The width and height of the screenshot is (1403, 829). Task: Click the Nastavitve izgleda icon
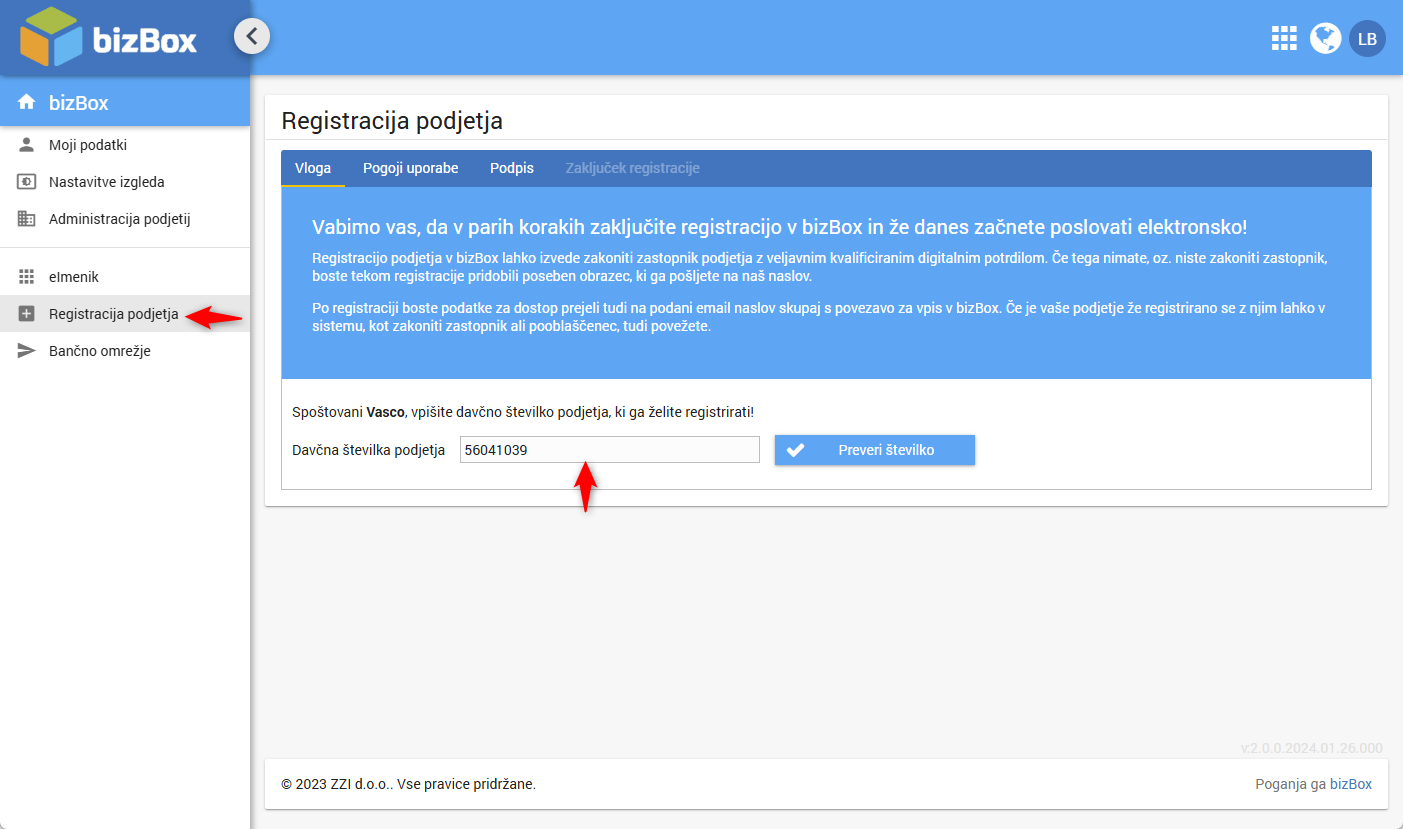click(x=27, y=182)
